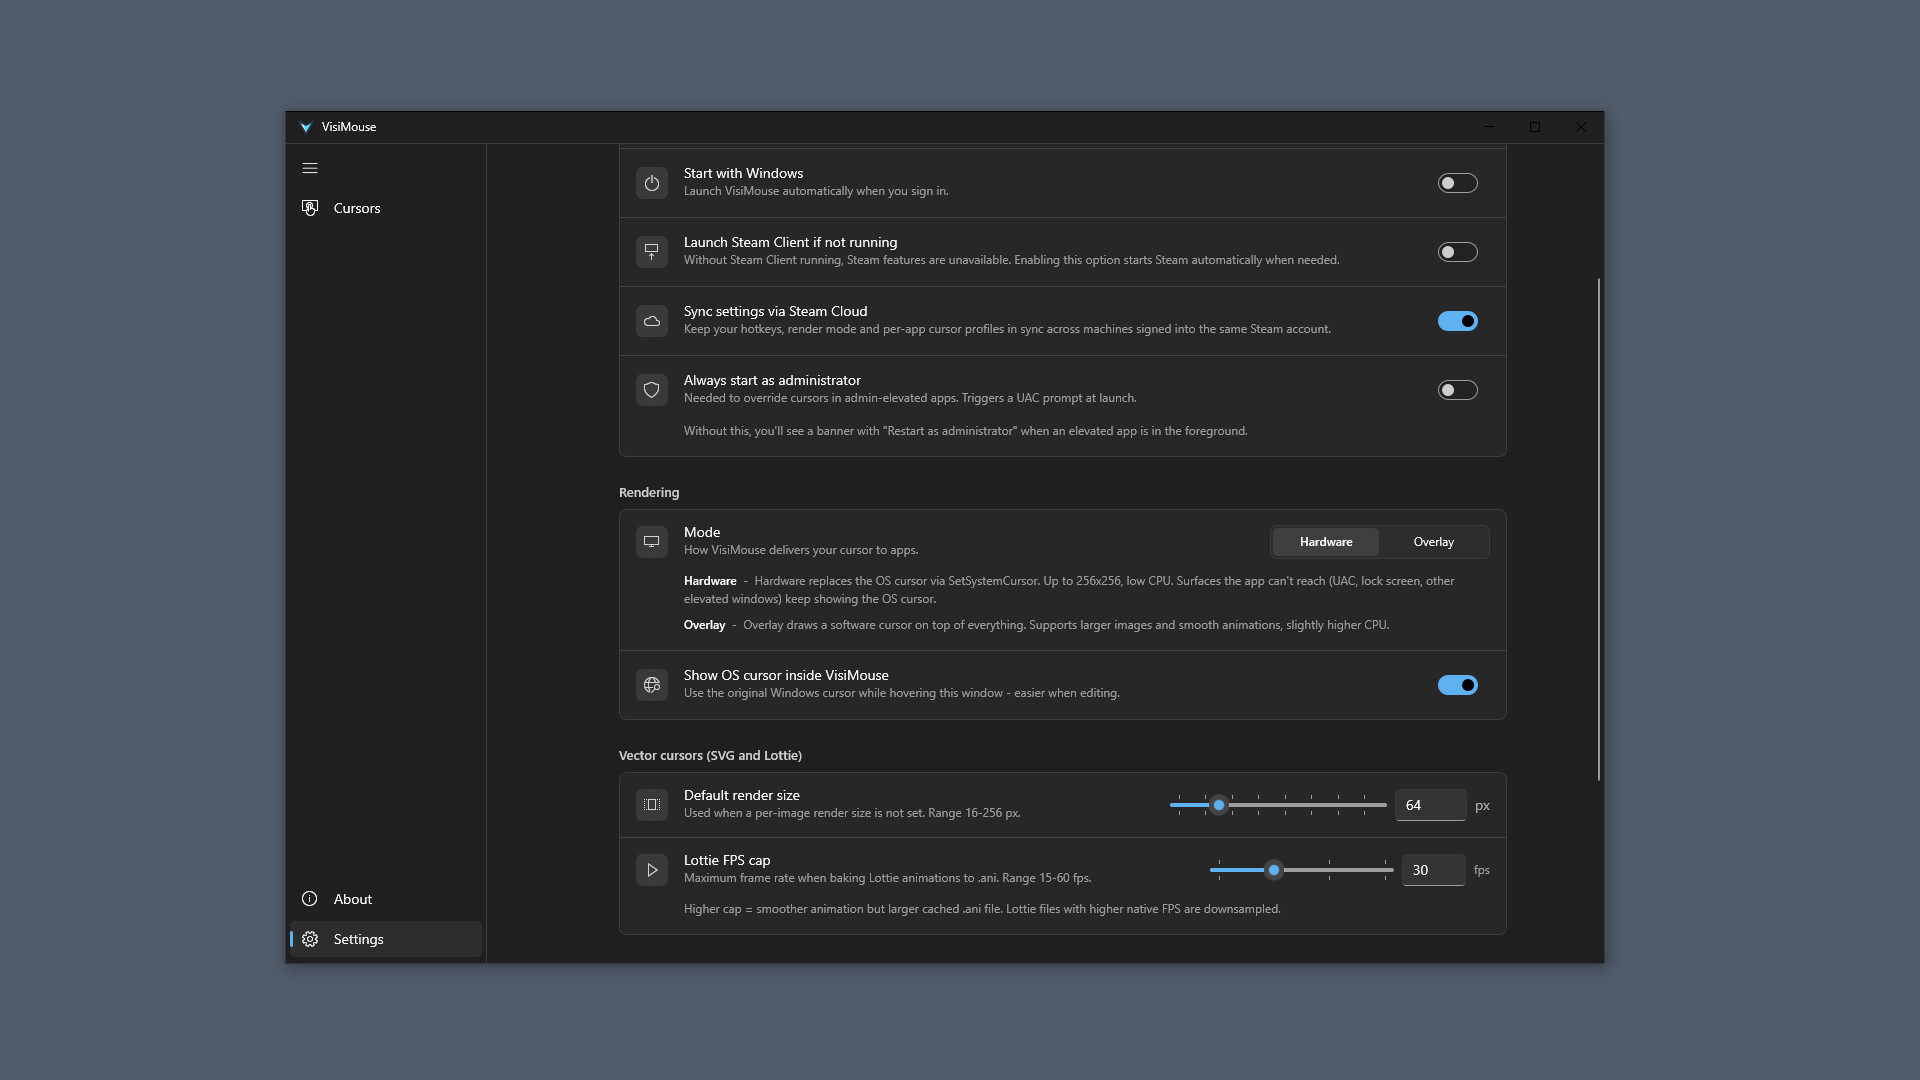Viewport: 1920px width, 1080px height.
Task: Select Hardware rendering mode
Action: tap(1326, 542)
